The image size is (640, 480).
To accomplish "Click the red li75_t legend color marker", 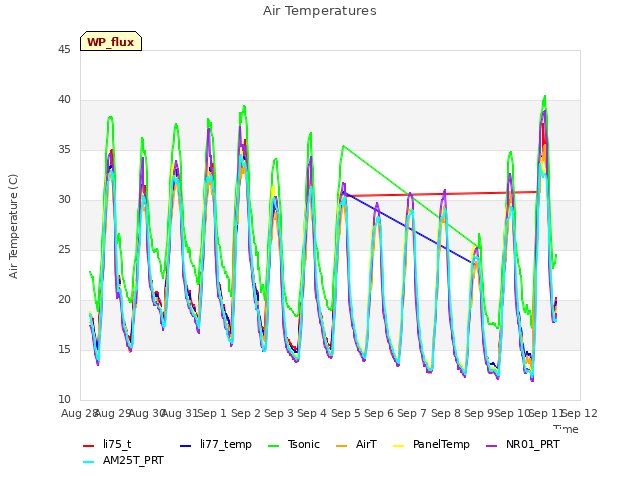I will pyautogui.click(x=89, y=445).
